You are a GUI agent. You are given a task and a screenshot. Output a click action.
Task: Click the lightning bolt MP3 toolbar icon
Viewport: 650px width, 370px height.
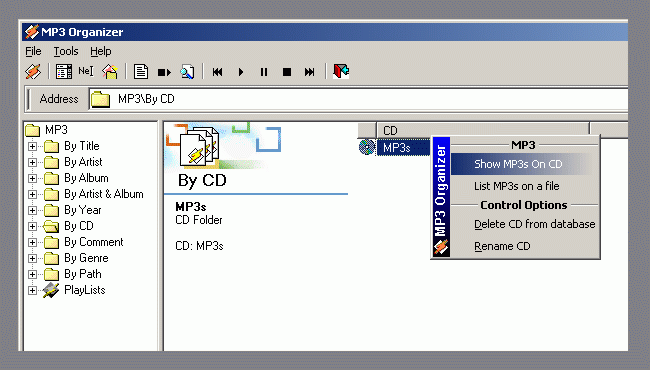pos(33,72)
